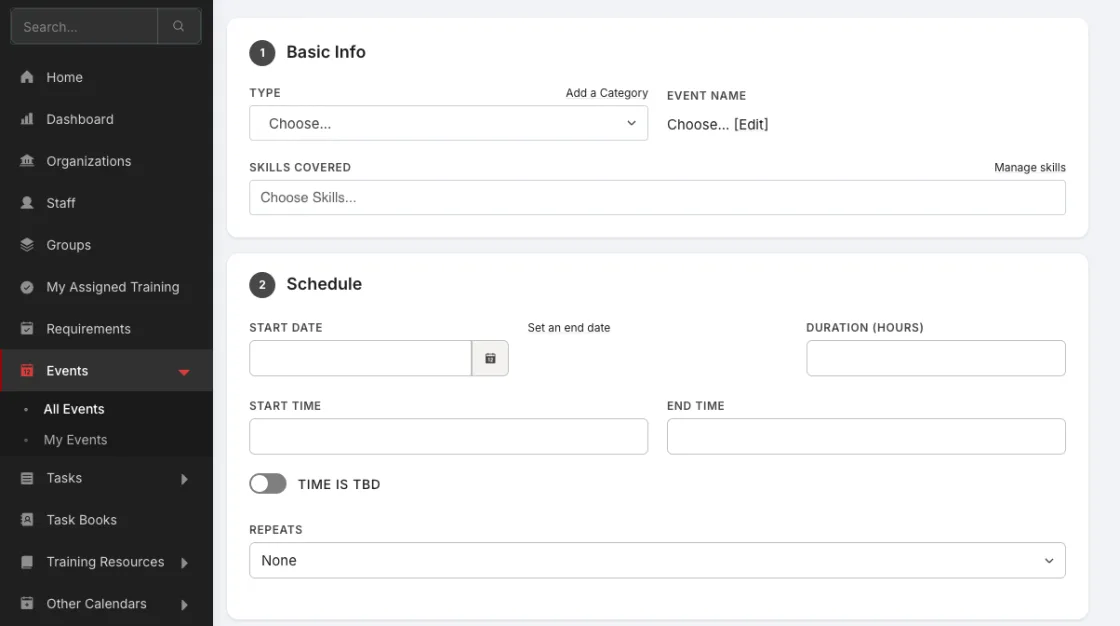
Task: Expand the Tasks submenu arrow
Action: tap(184, 479)
